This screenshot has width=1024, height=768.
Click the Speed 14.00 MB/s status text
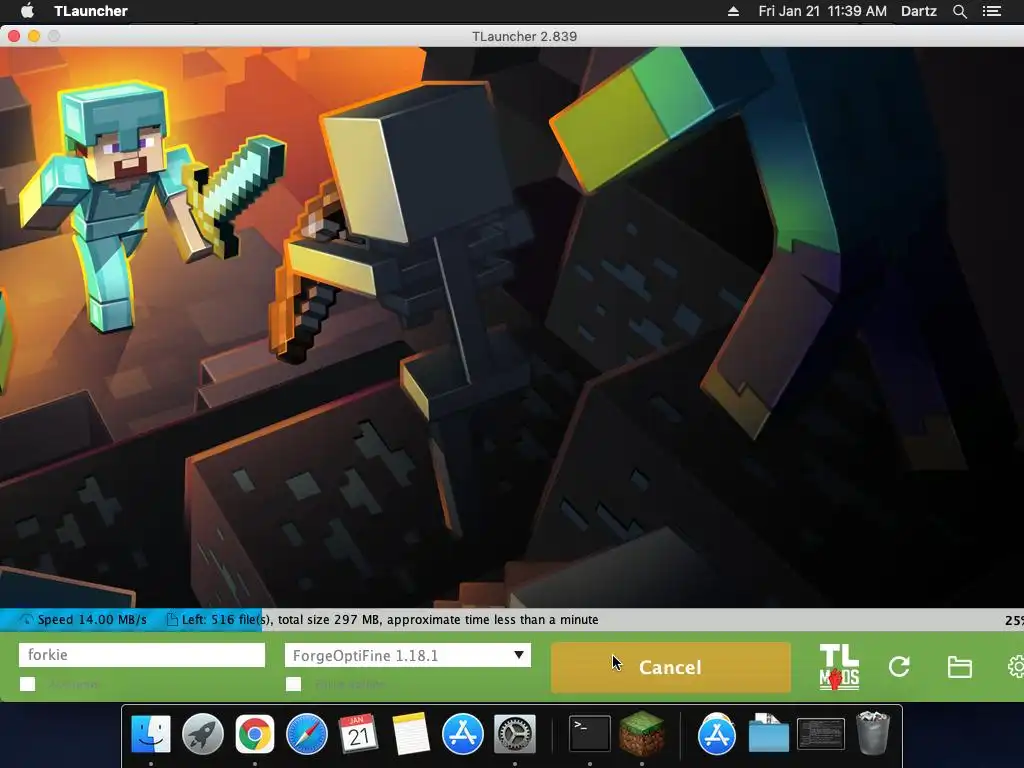[x=92, y=620]
